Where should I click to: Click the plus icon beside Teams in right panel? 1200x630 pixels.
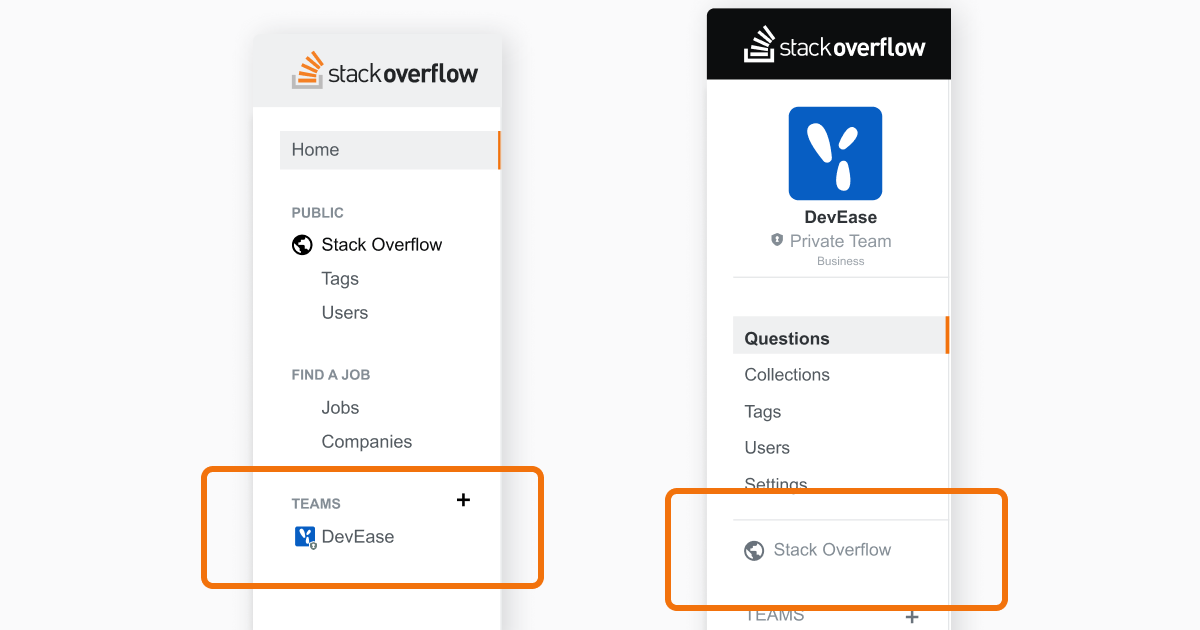(x=912, y=617)
